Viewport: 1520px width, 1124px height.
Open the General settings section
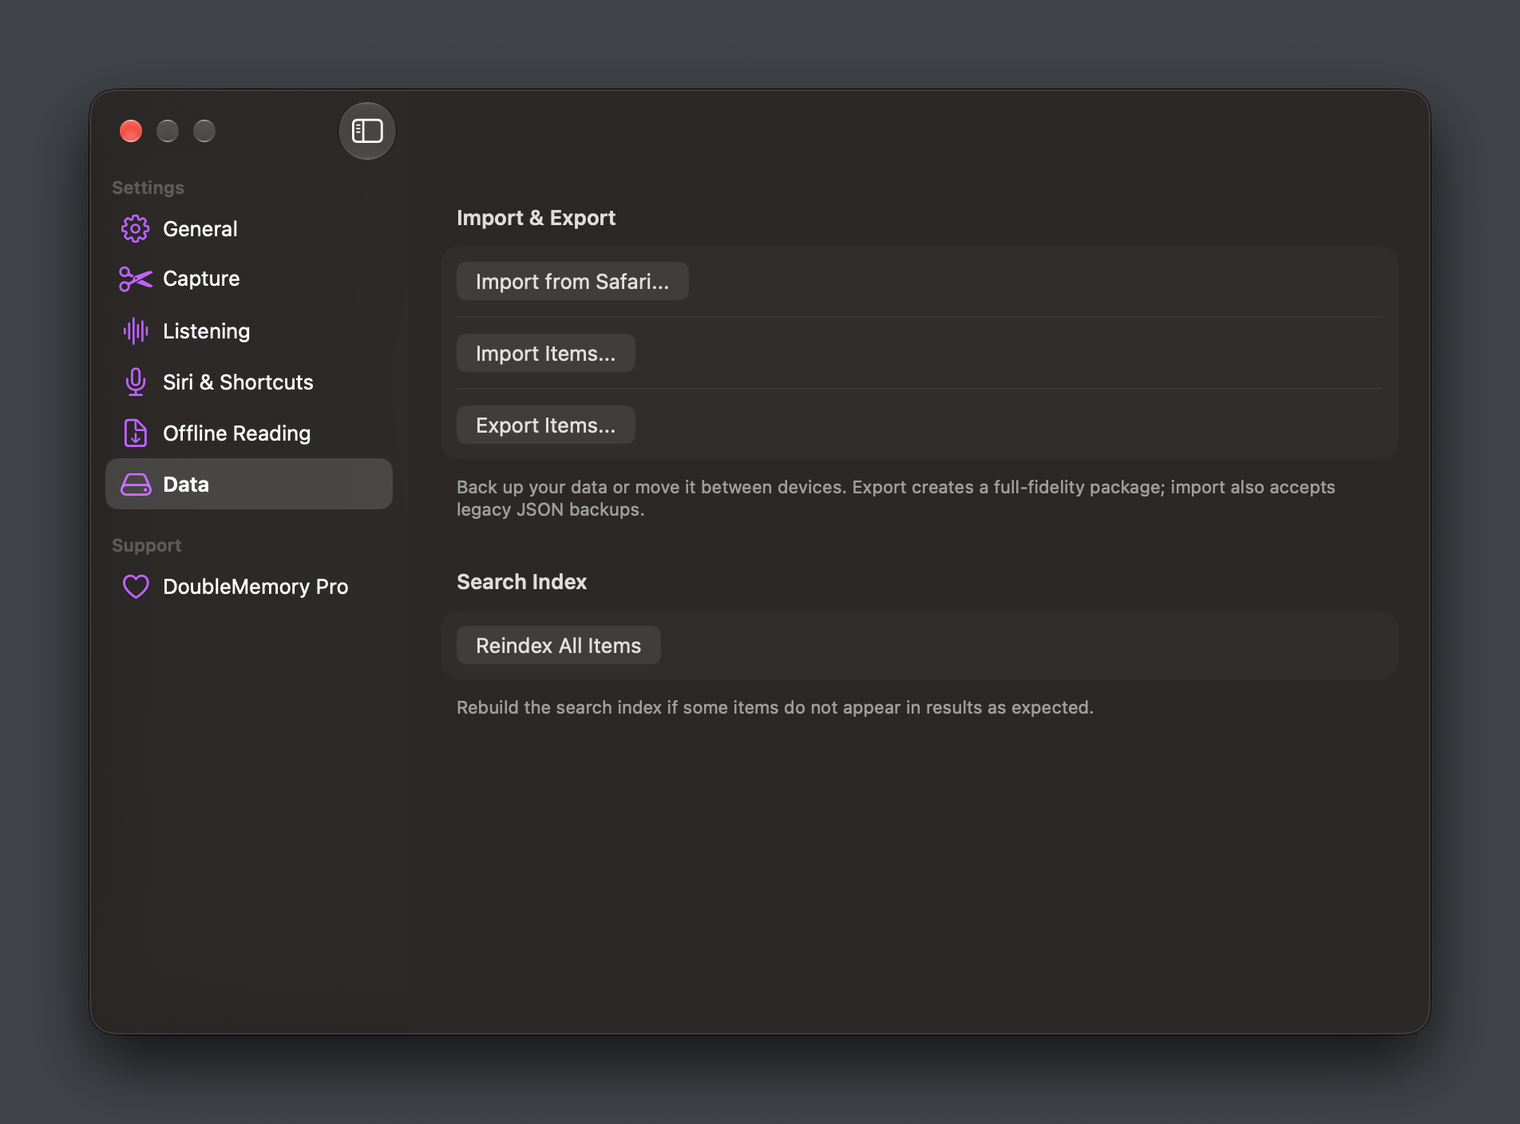(x=249, y=229)
